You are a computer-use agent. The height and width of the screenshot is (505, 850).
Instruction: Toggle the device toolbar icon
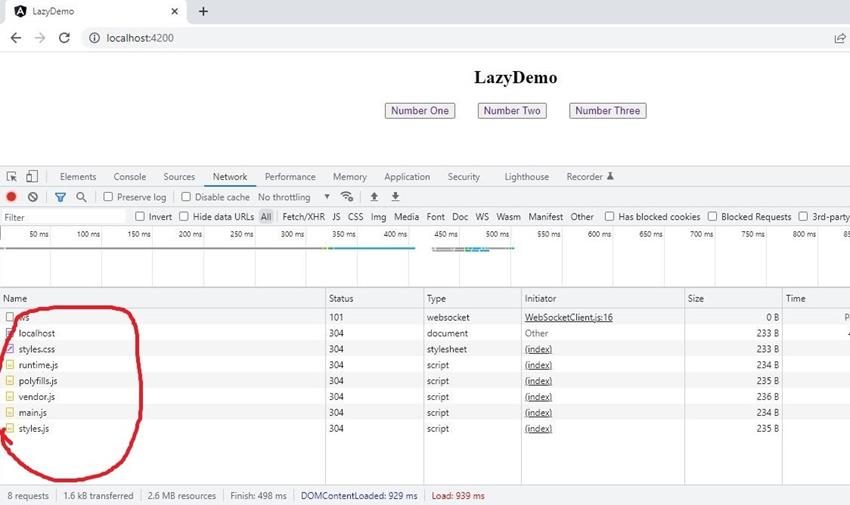[32, 177]
